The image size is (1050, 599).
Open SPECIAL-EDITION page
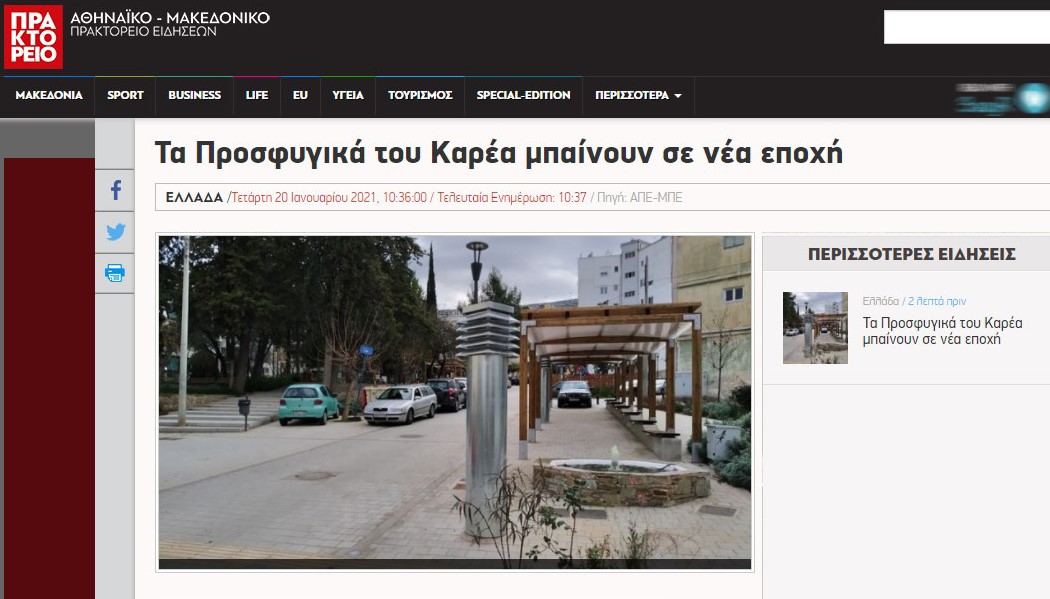pos(523,96)
